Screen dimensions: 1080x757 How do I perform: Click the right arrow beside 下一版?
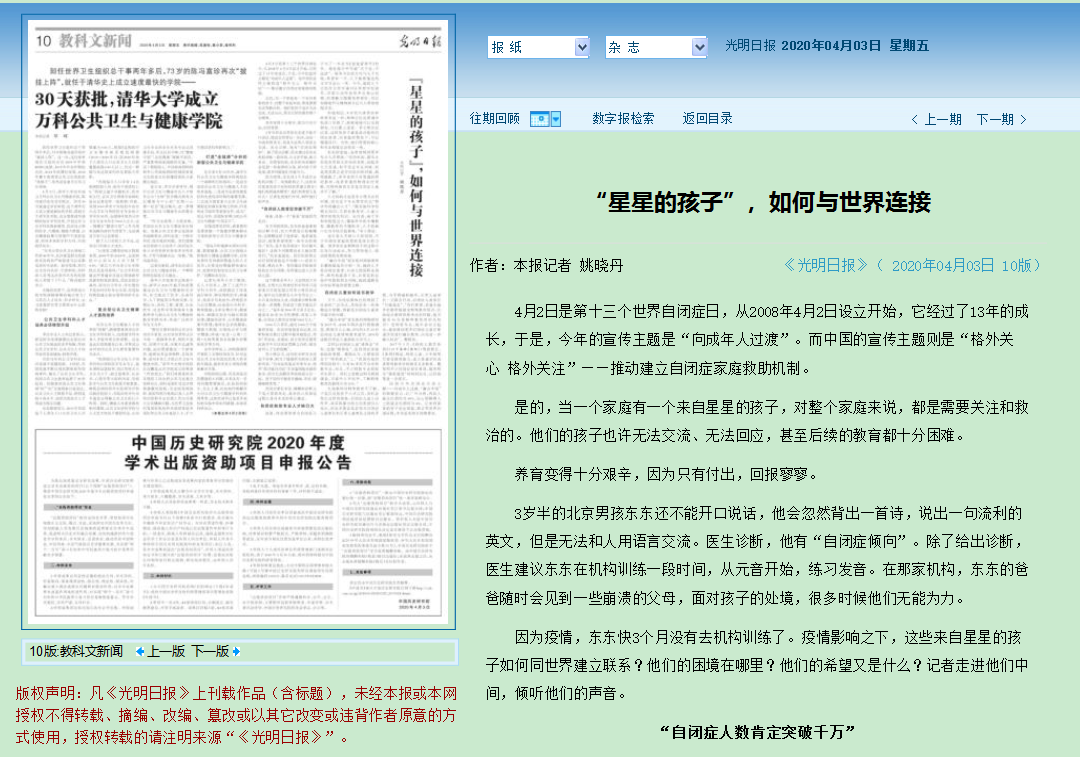[236, 651]
